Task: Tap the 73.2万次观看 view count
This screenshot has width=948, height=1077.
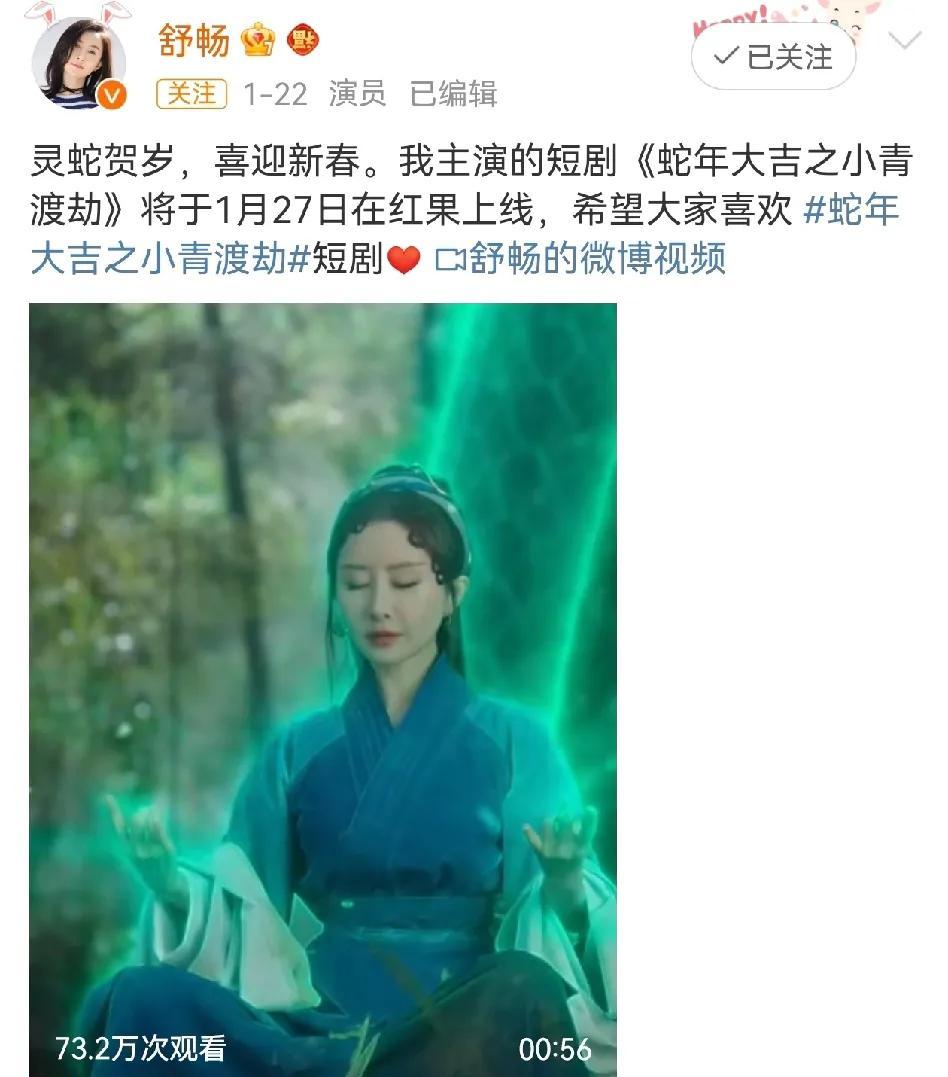Action: click(141, 1048)
